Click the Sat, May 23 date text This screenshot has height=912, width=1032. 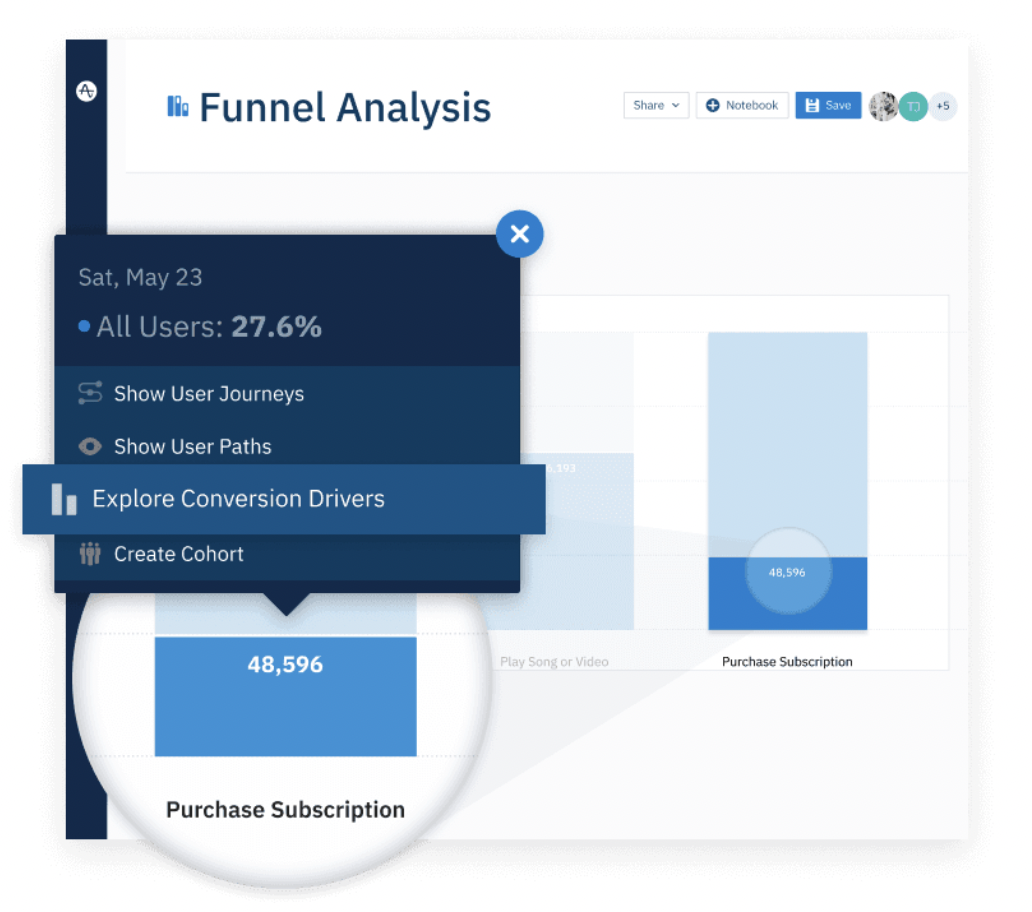pyautogui.click(x=140, y=277)
